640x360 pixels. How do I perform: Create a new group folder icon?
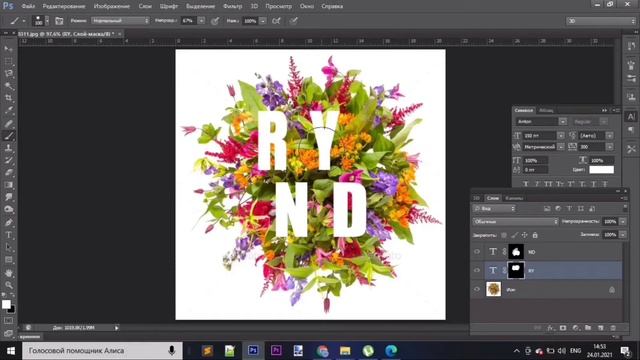pyautogui.click(x=588, y=328)
